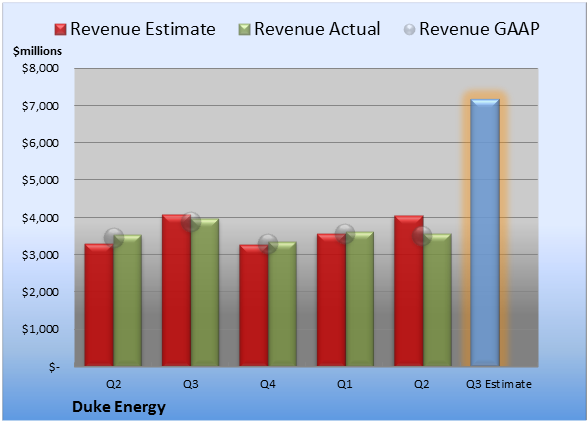Click the '$3,000' axis value
The image size is (588, 422).
(x=40, y=255)
